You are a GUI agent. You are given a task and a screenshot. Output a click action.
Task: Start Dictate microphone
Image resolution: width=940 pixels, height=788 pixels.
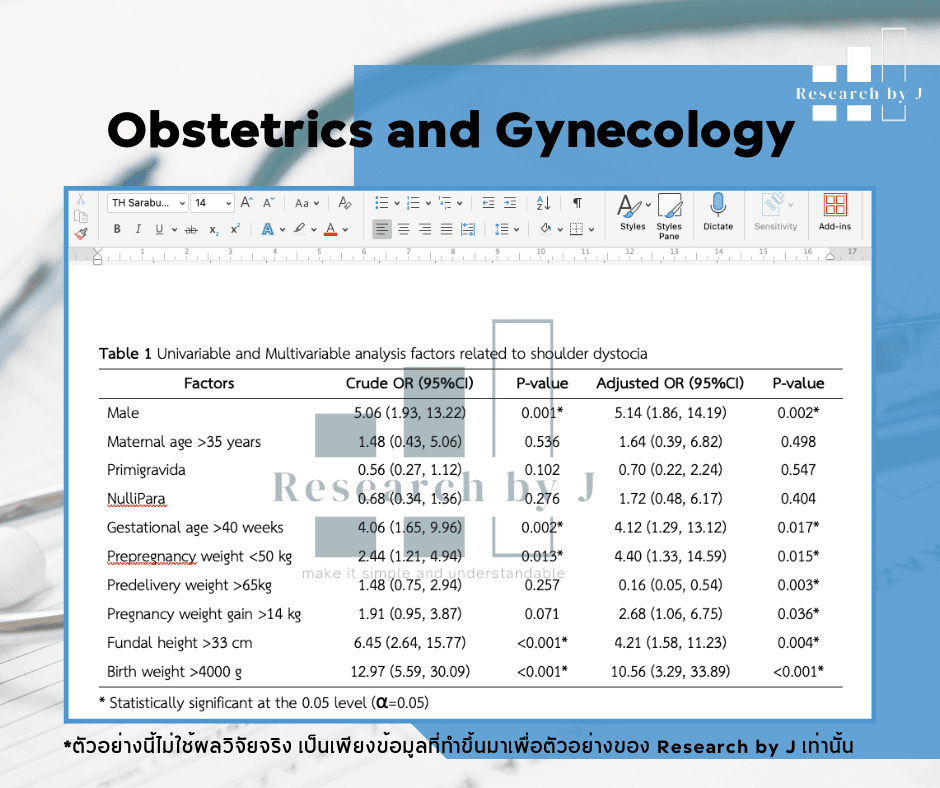coord(718,212)
